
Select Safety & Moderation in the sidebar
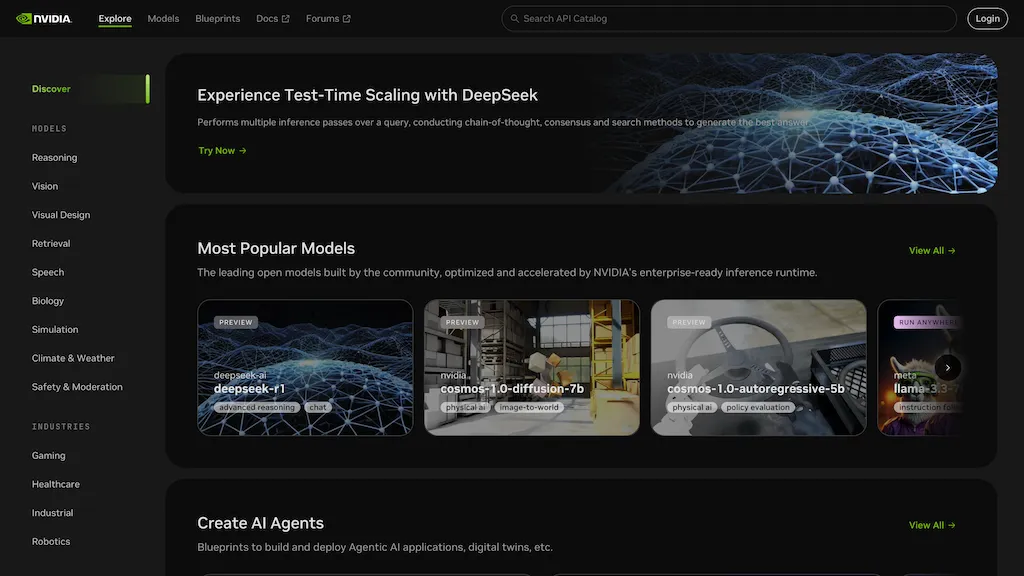pos(77,387)
